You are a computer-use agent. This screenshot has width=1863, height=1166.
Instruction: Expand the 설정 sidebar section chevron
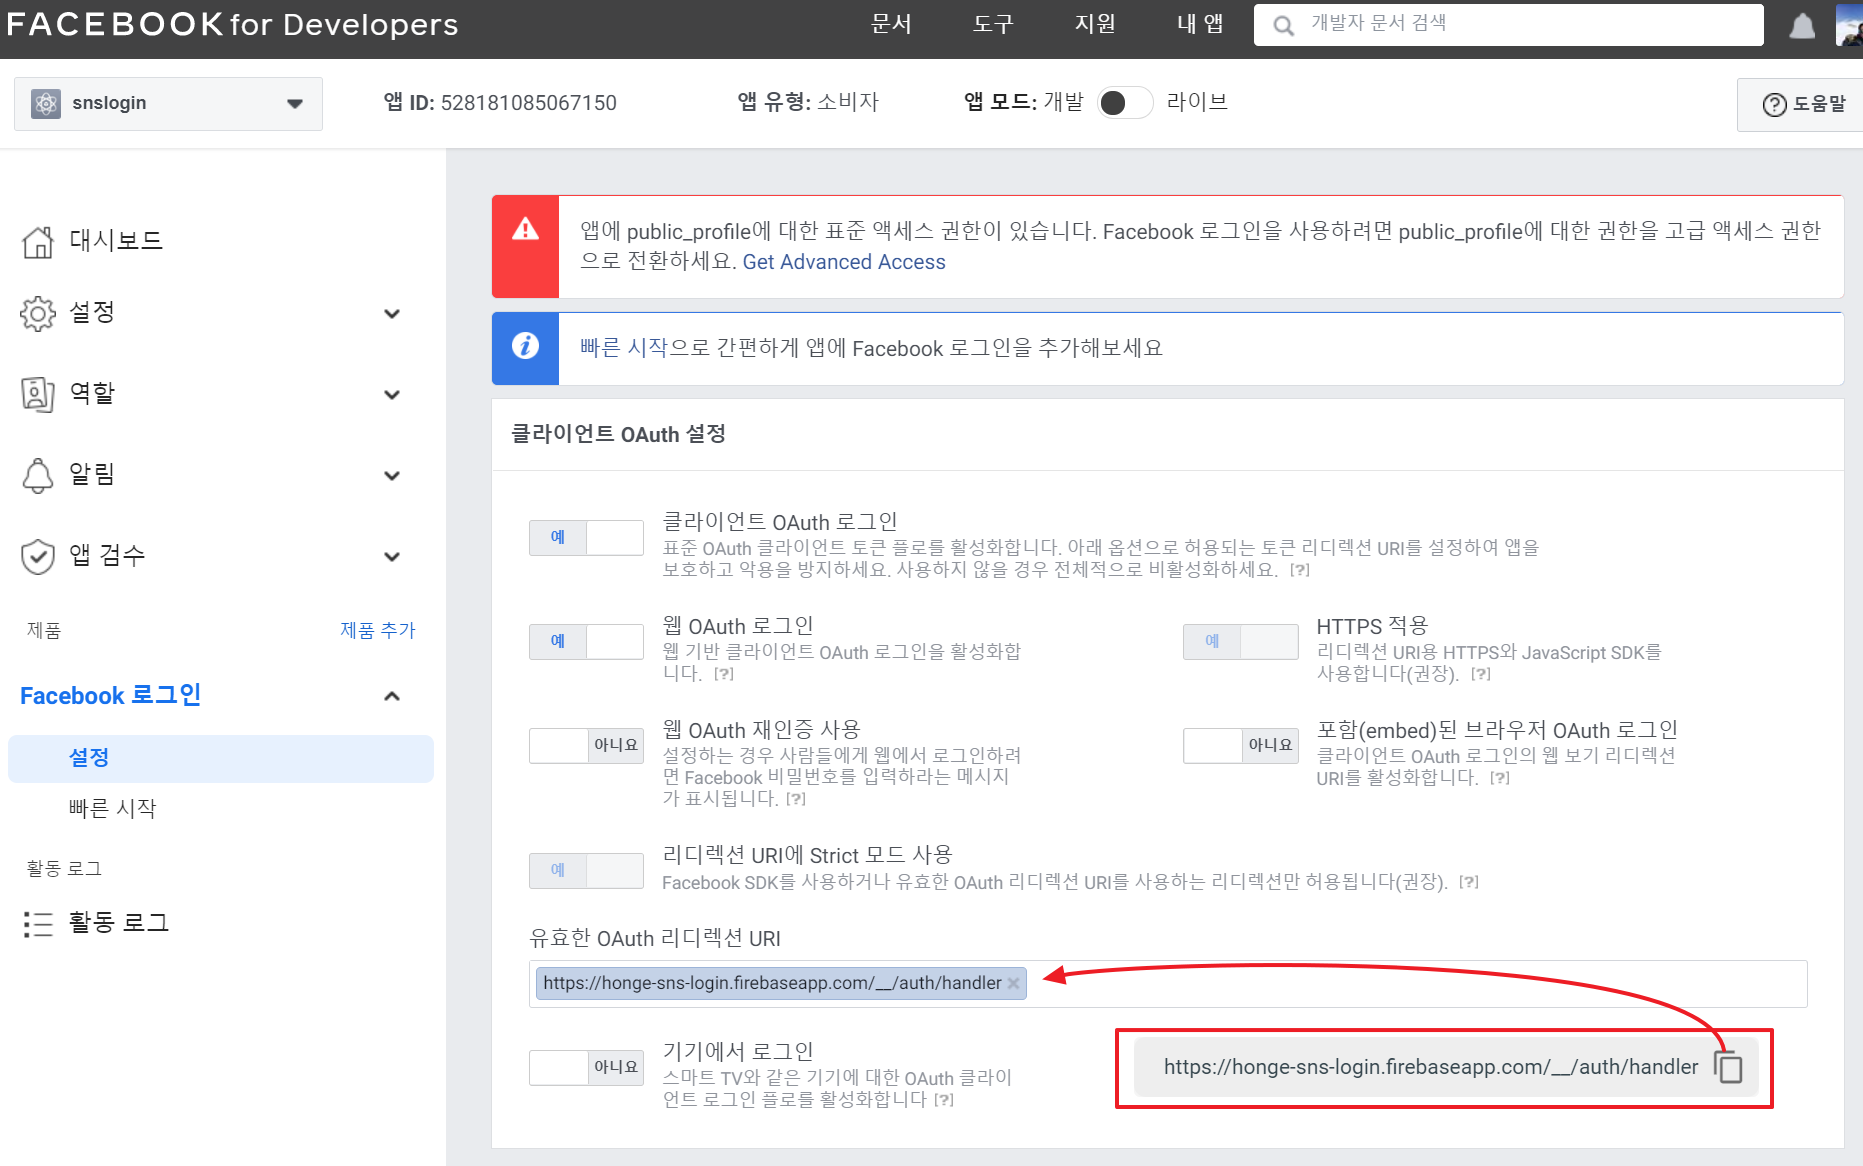click(392, 314)
